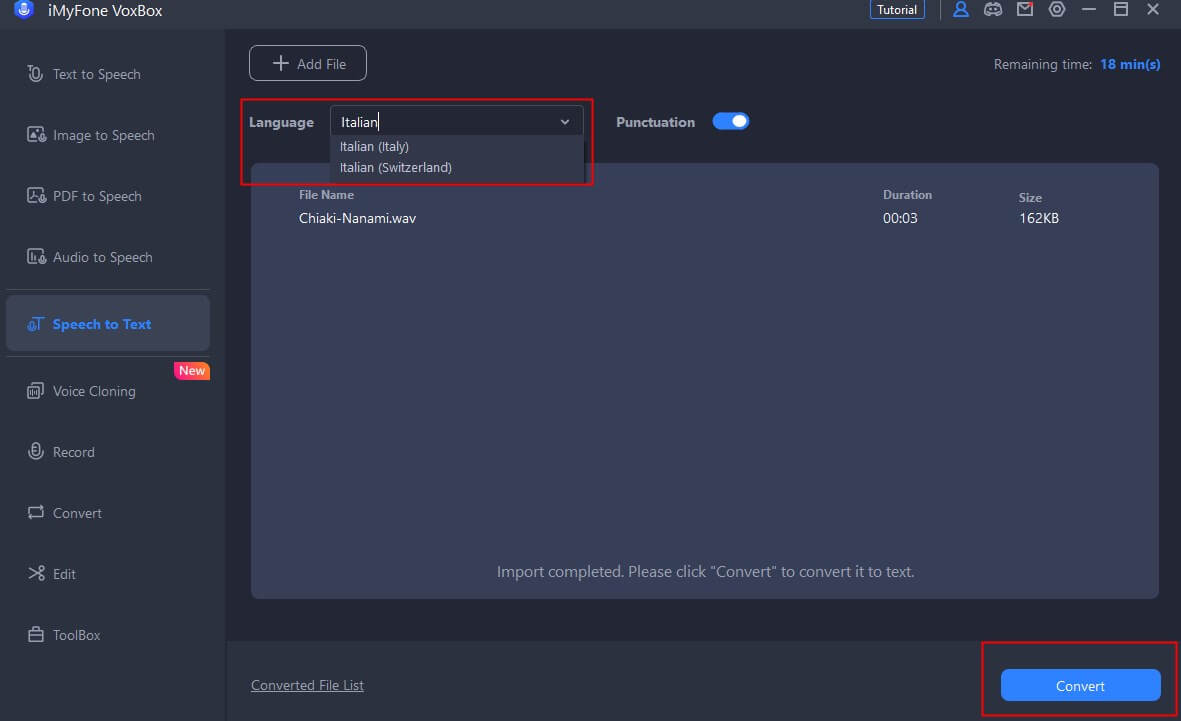Toggle the Punctuation switch
Viewport: 1181px width, 721px height.
click(x=731, y=121)
